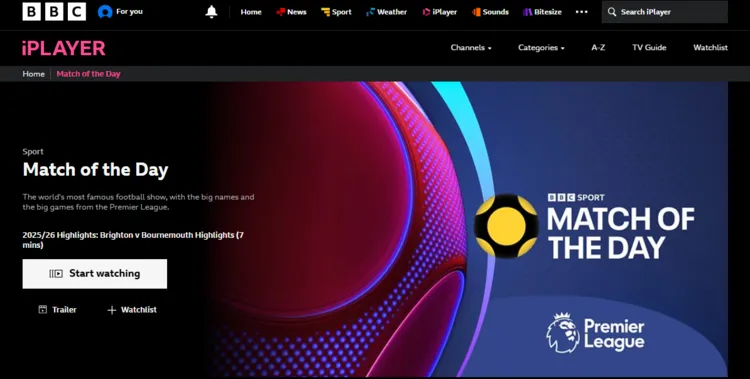750x379 pixels.
Task: Click the purple Bitesize icon
Action: (x=527, y=12)
